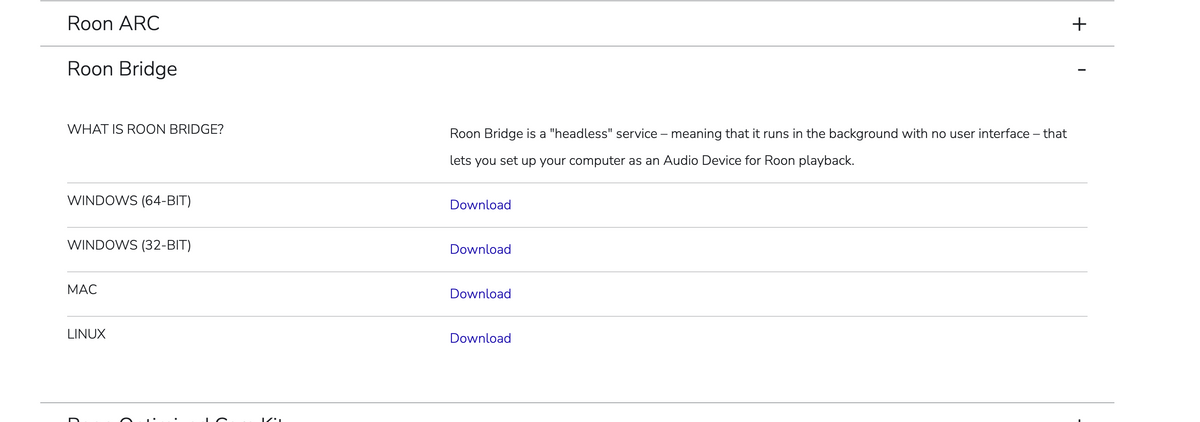Viewport: 1200px width, 422px height.
Task: Click the LINUX row label
Action: pyautogui.click(x=86, y=334)
